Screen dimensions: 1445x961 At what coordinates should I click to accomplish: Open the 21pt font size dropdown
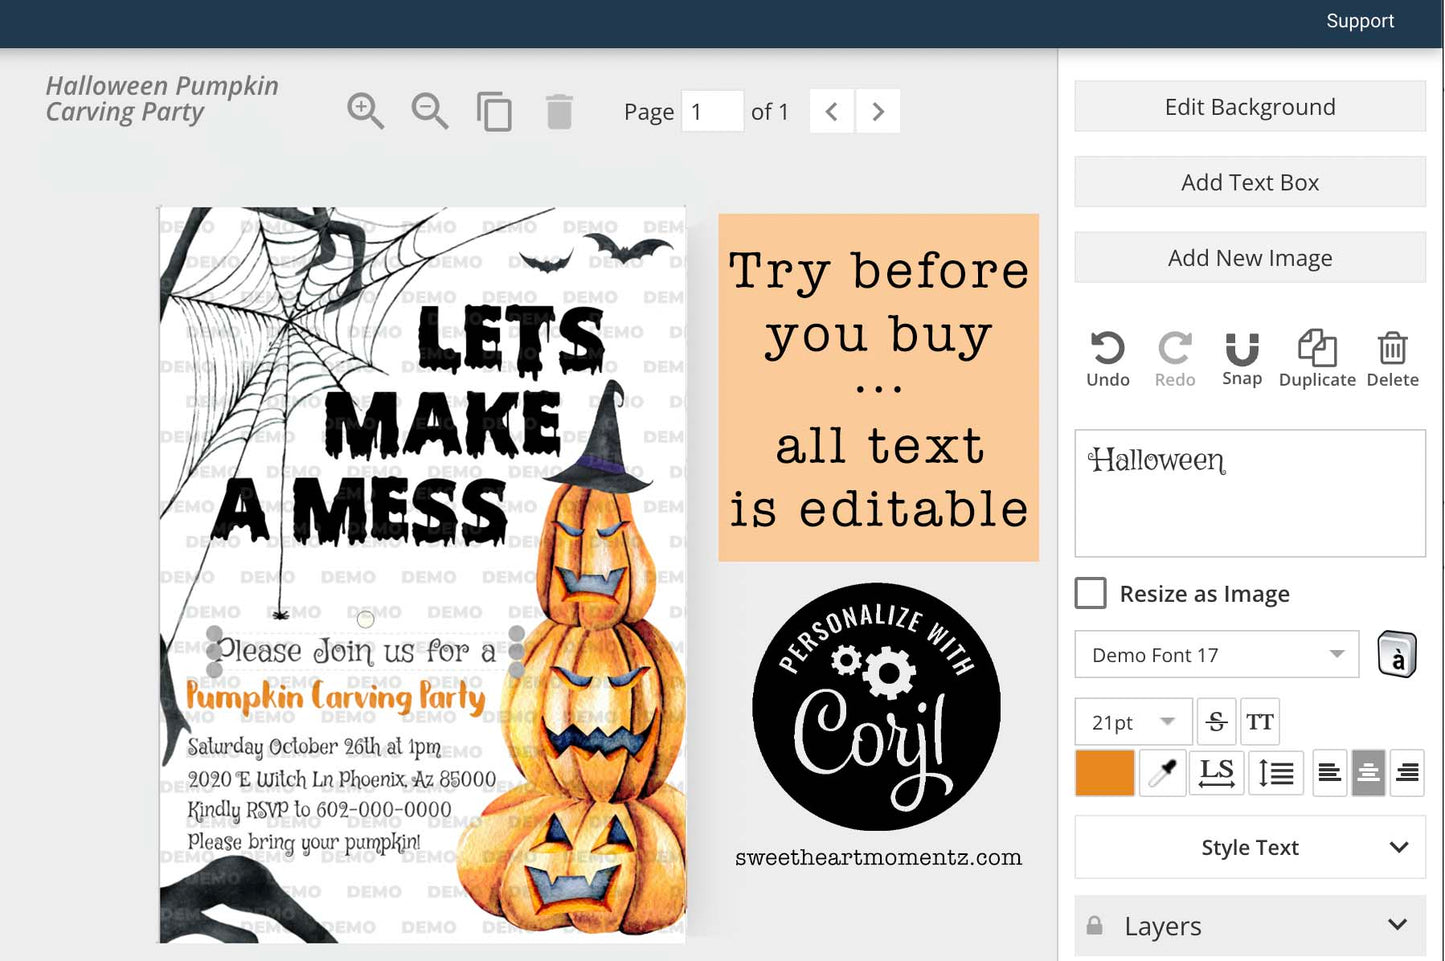1133,721
